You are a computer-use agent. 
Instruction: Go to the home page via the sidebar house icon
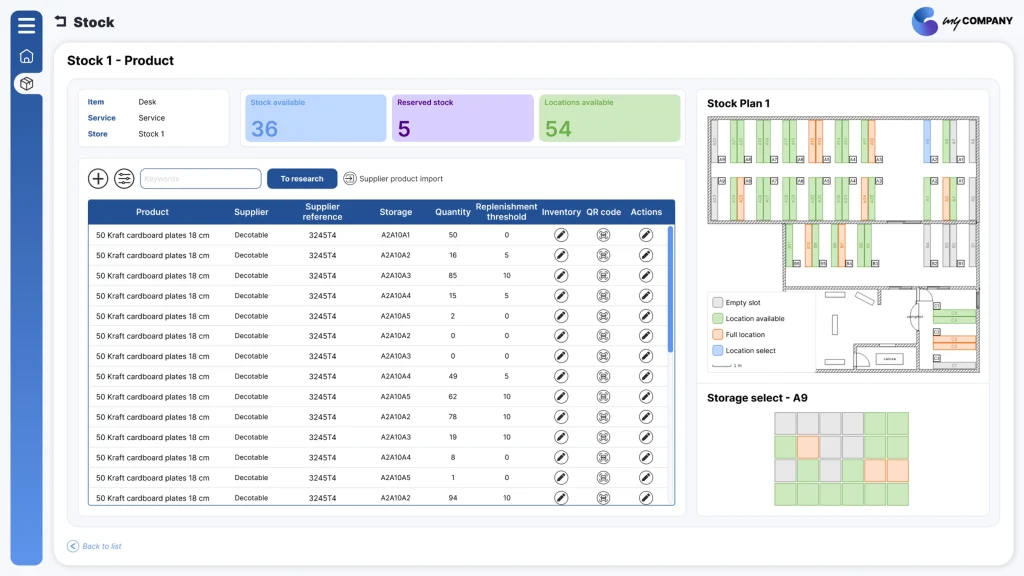click(26, 56)
